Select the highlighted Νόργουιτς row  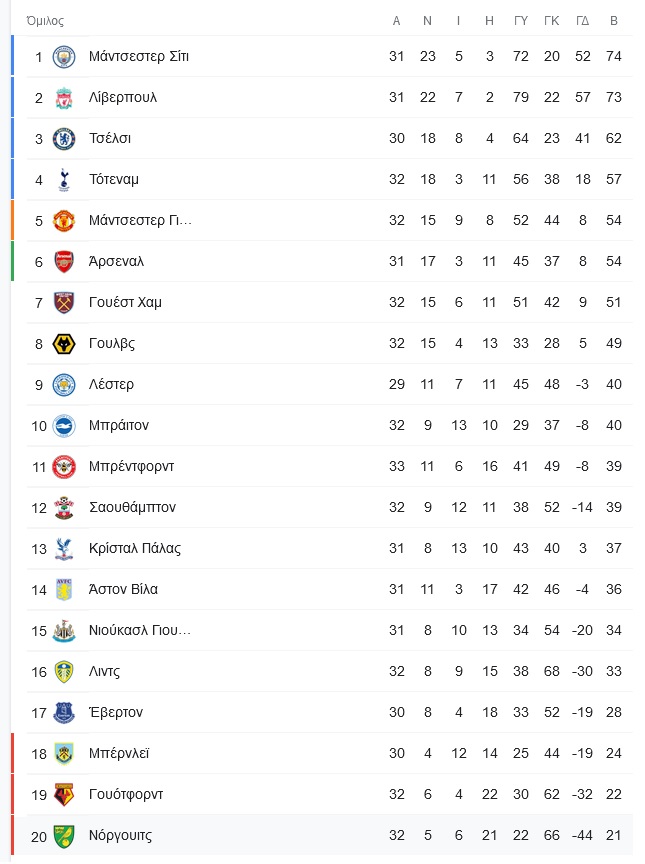point(322,836)
